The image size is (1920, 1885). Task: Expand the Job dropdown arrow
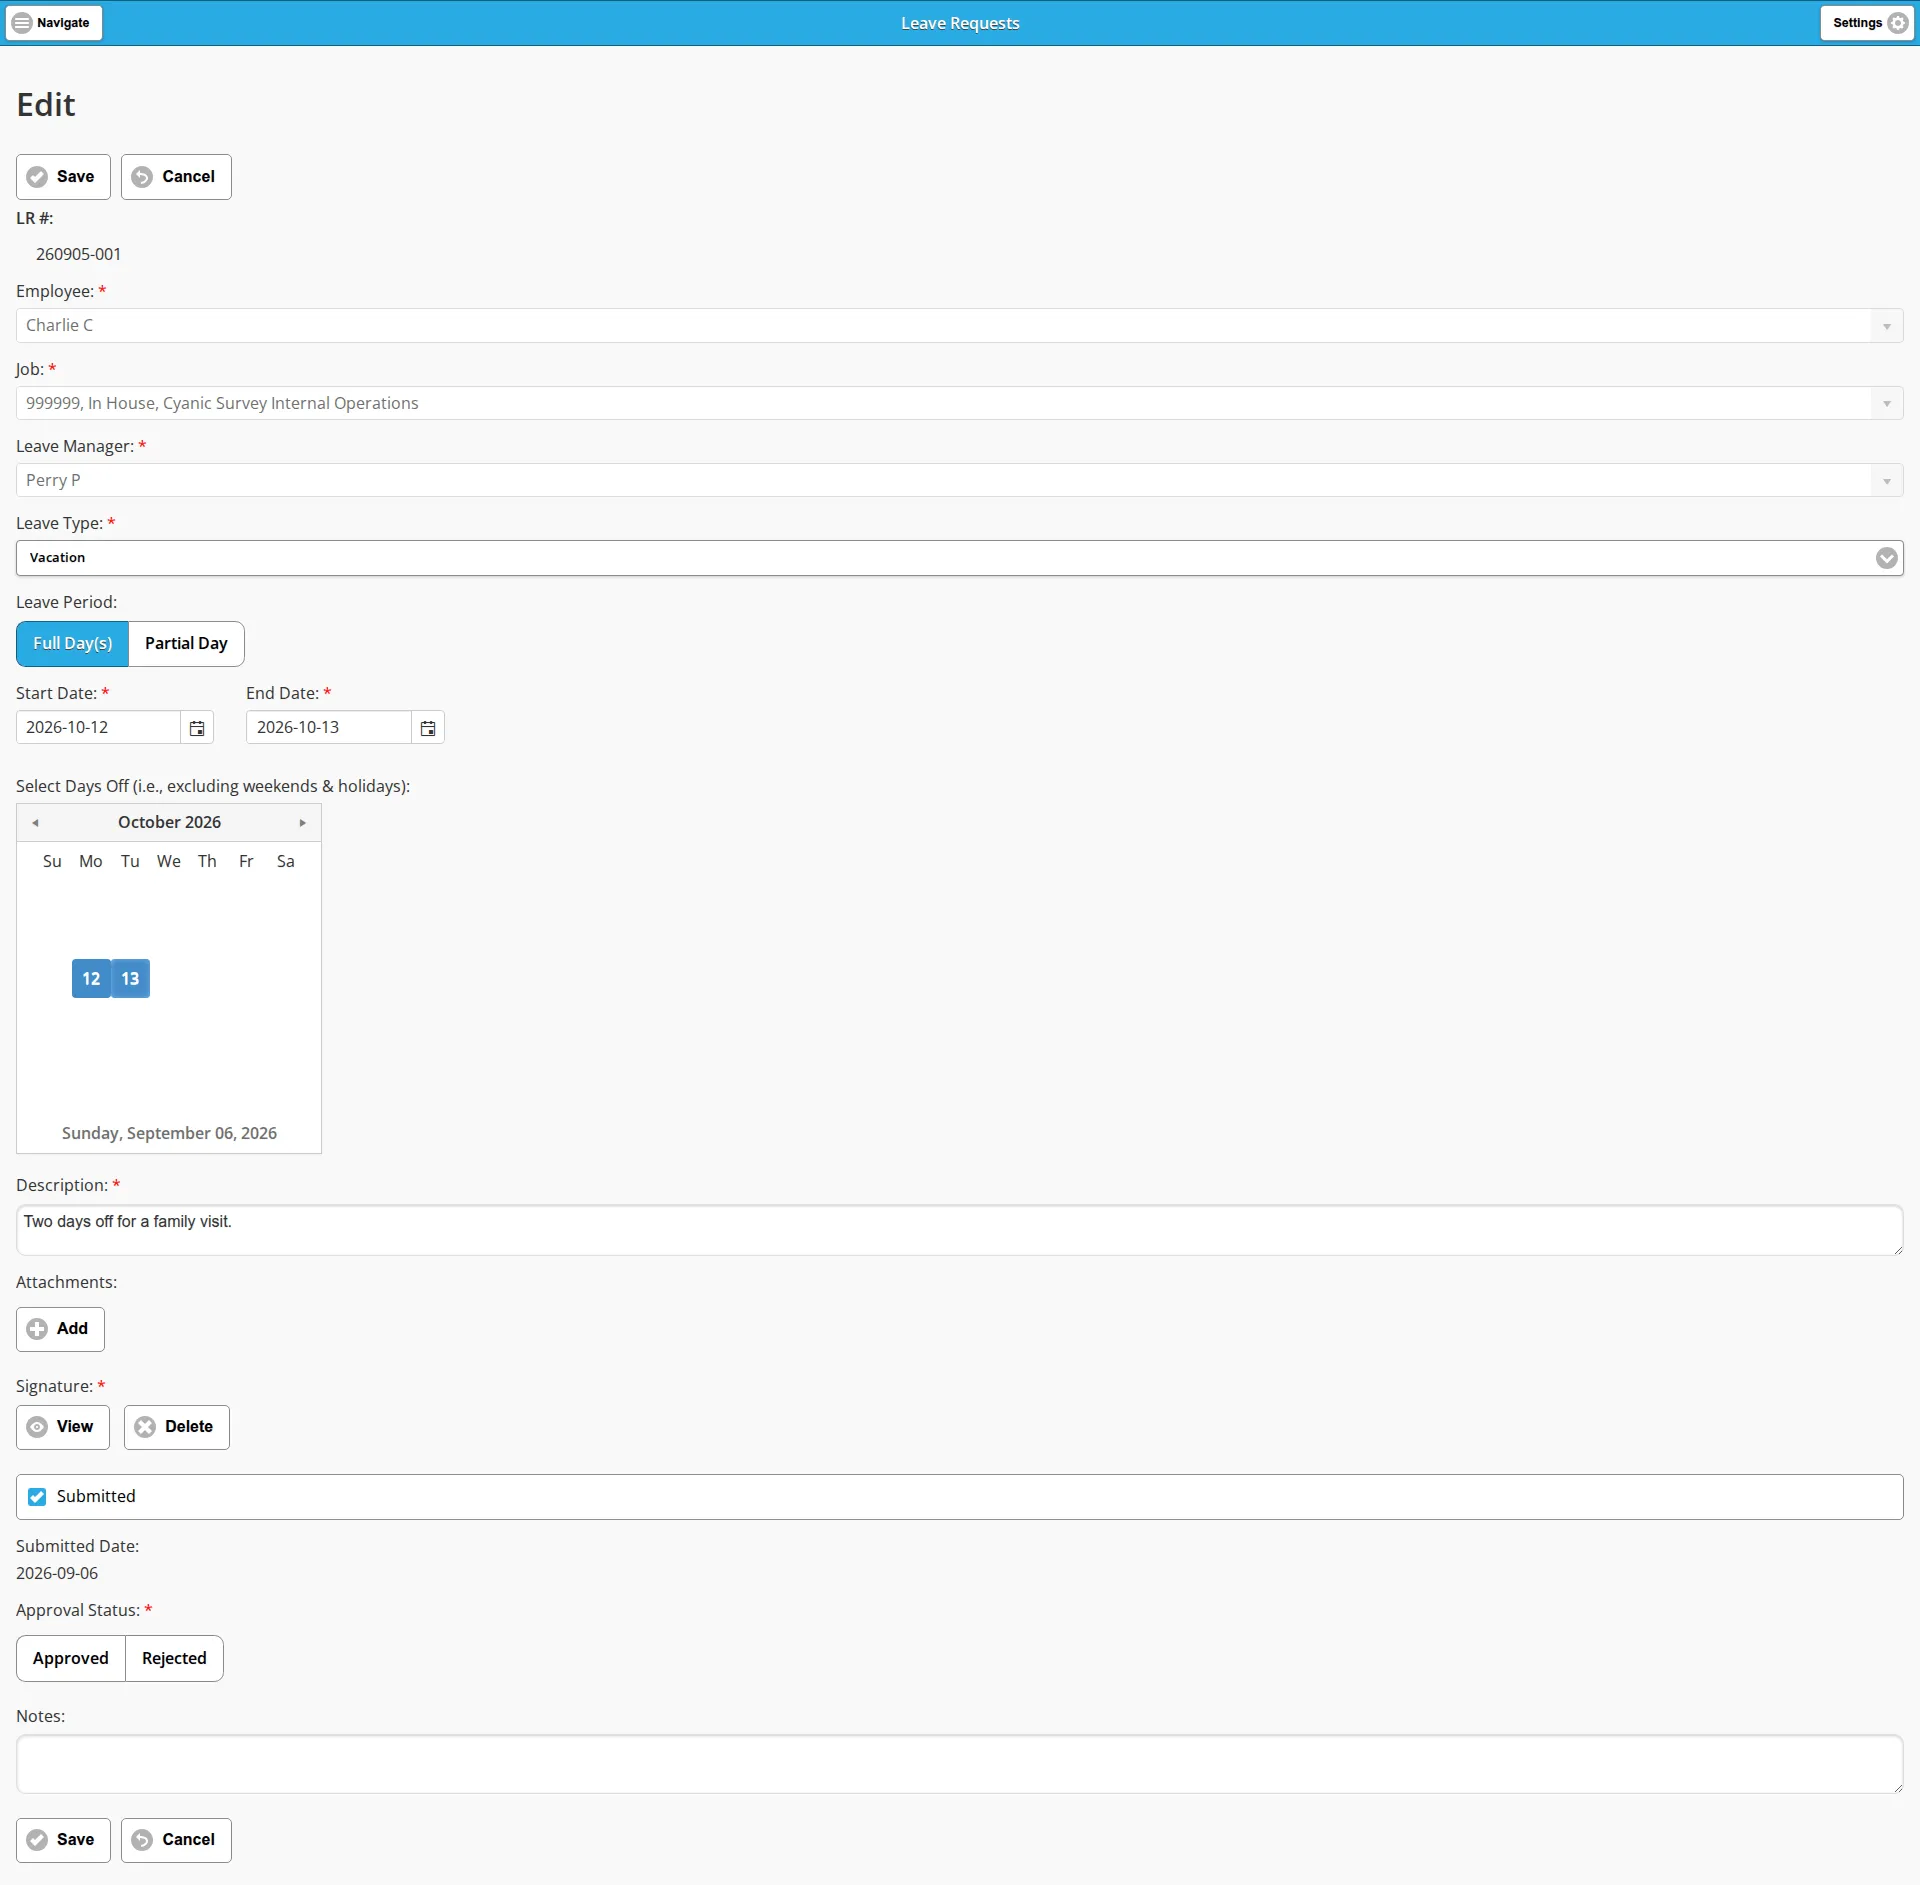(1886, 404)
